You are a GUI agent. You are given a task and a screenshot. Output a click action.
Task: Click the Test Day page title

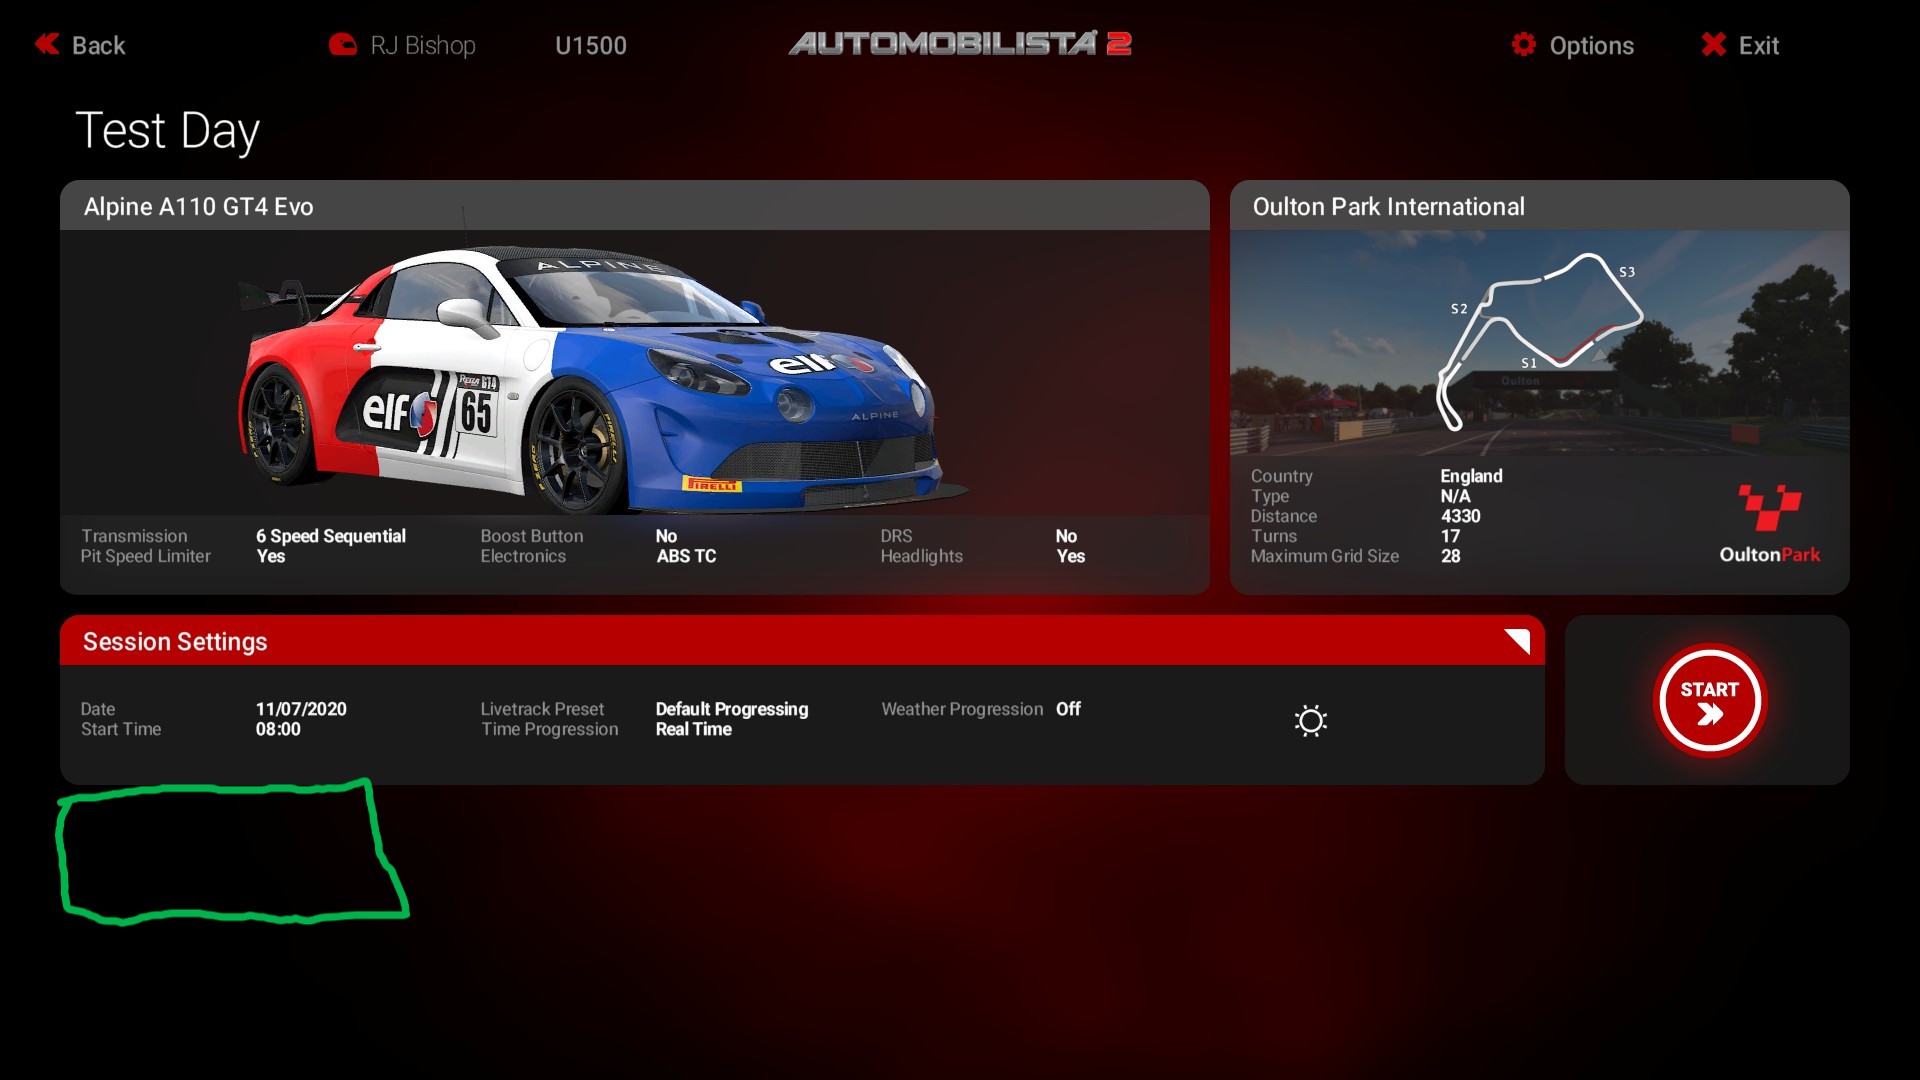point(167,131)
